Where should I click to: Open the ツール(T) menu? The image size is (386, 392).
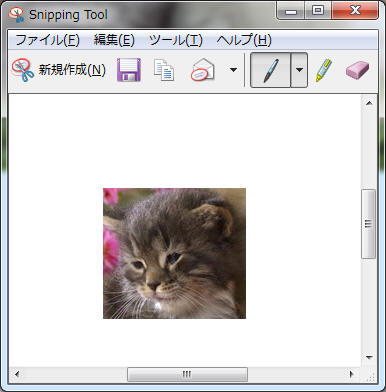click(x=176, y=40)
